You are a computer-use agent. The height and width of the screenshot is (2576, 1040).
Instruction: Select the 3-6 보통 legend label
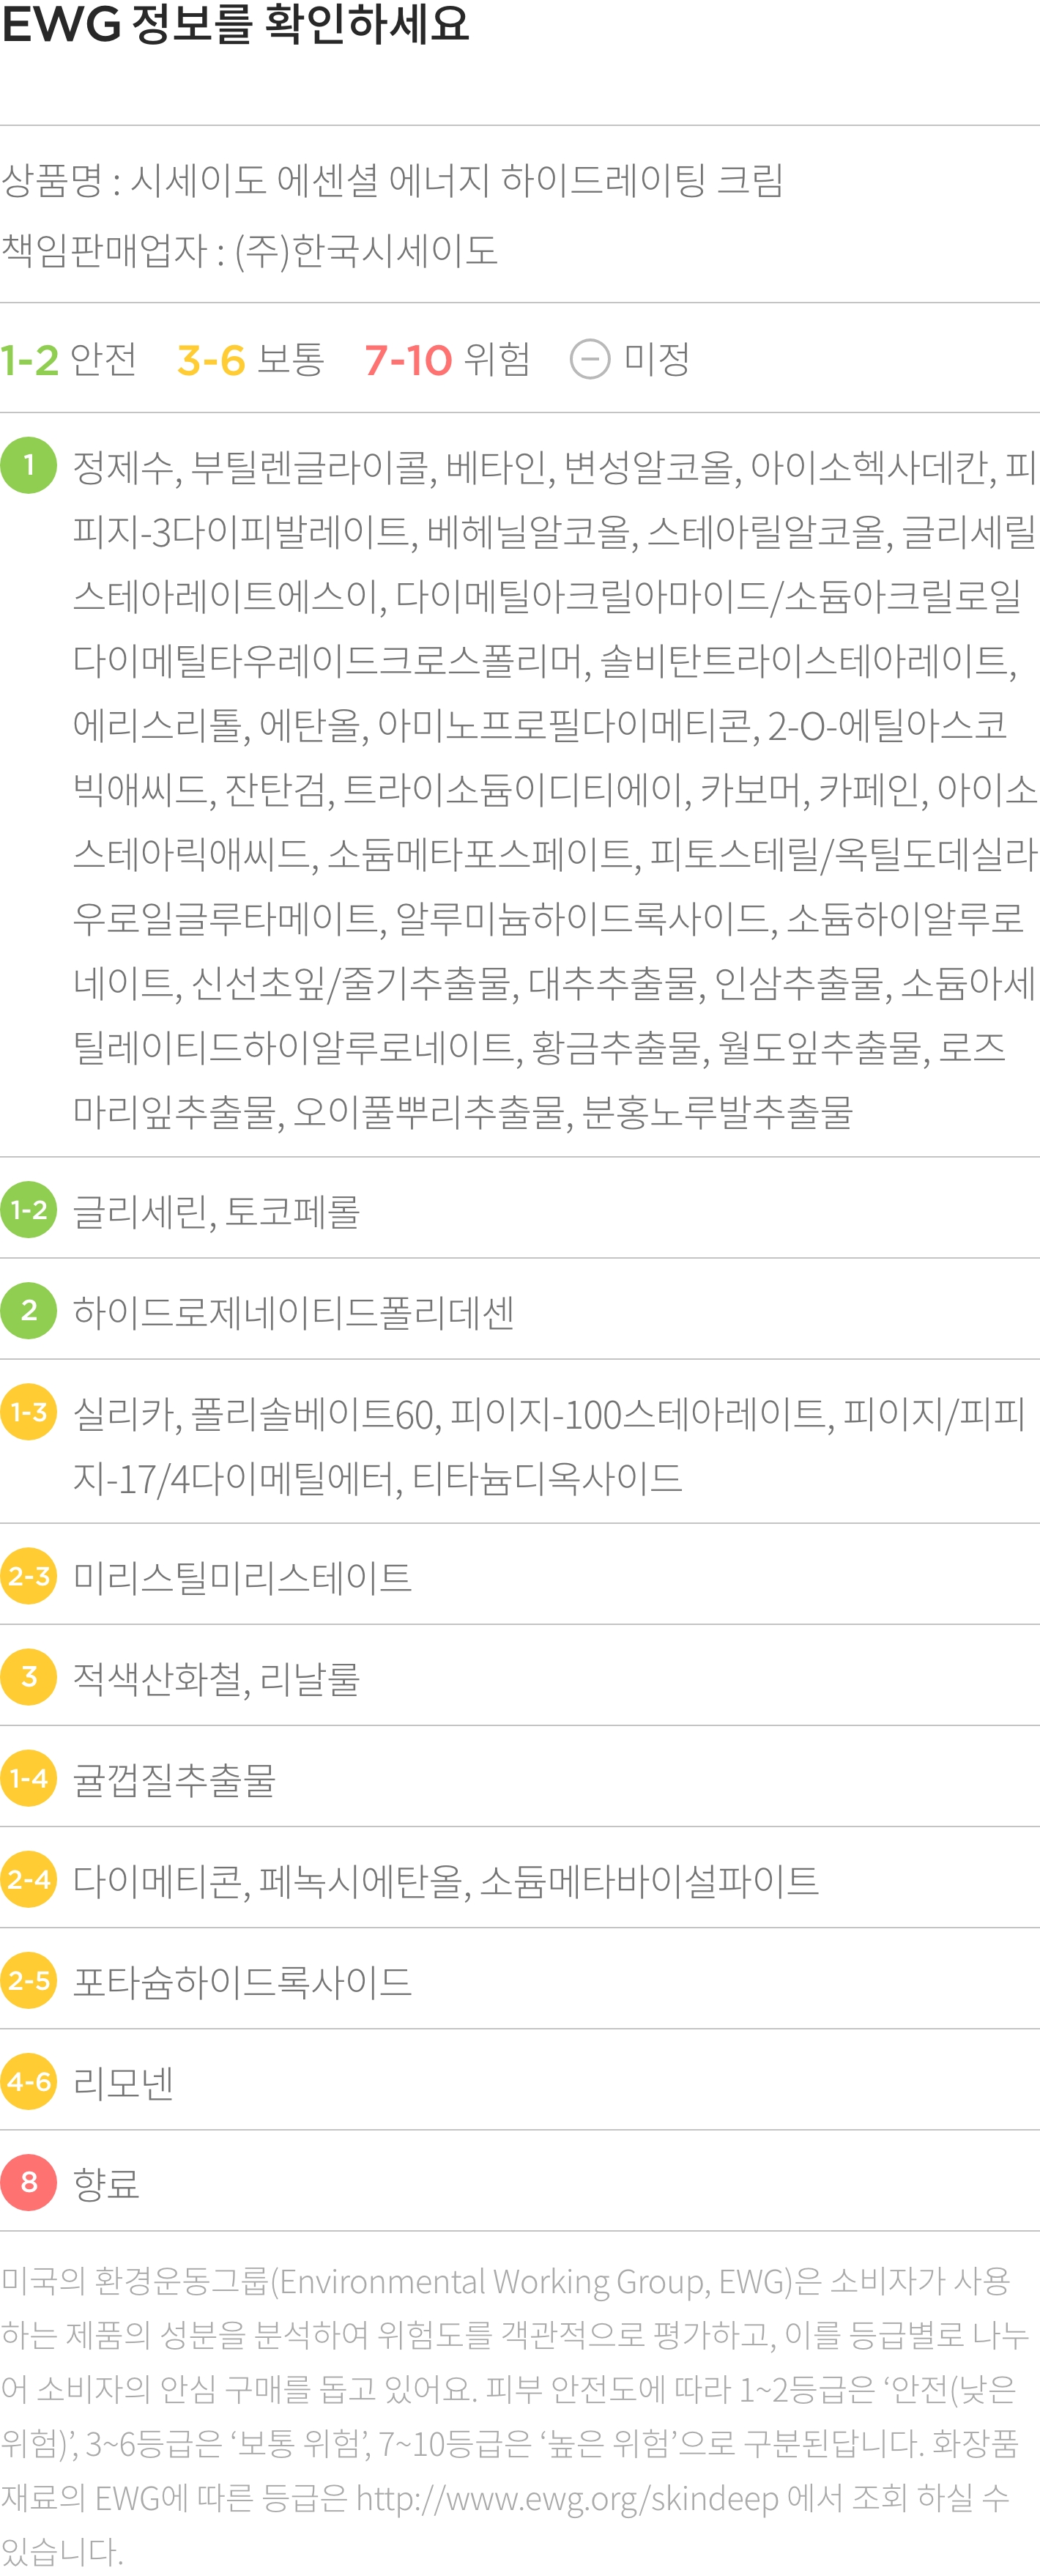pyautogui.click(x=251, y=359)
